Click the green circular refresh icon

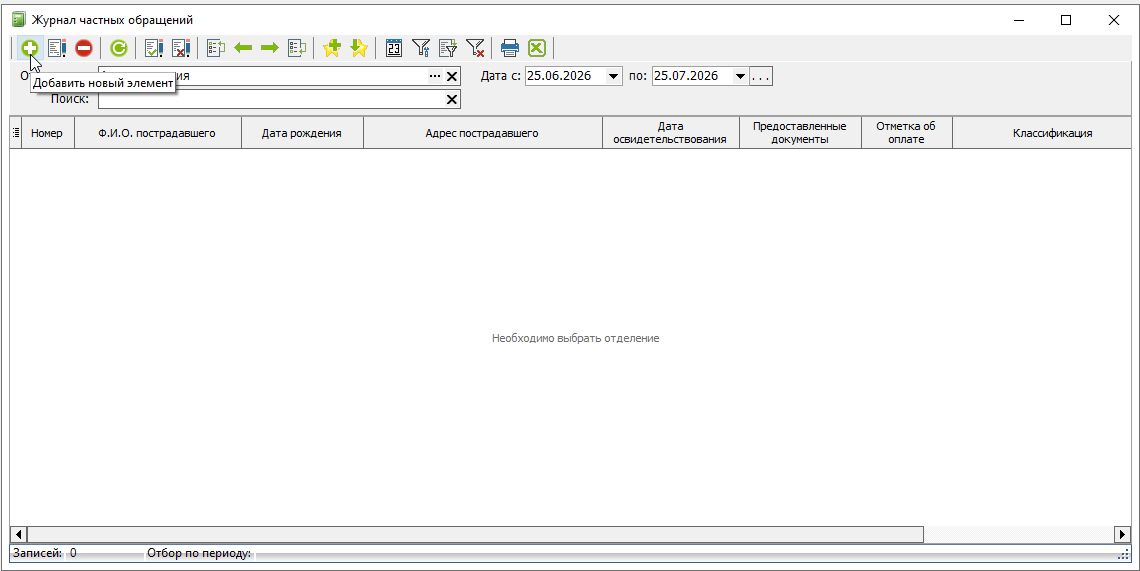(x=119, y=49)
